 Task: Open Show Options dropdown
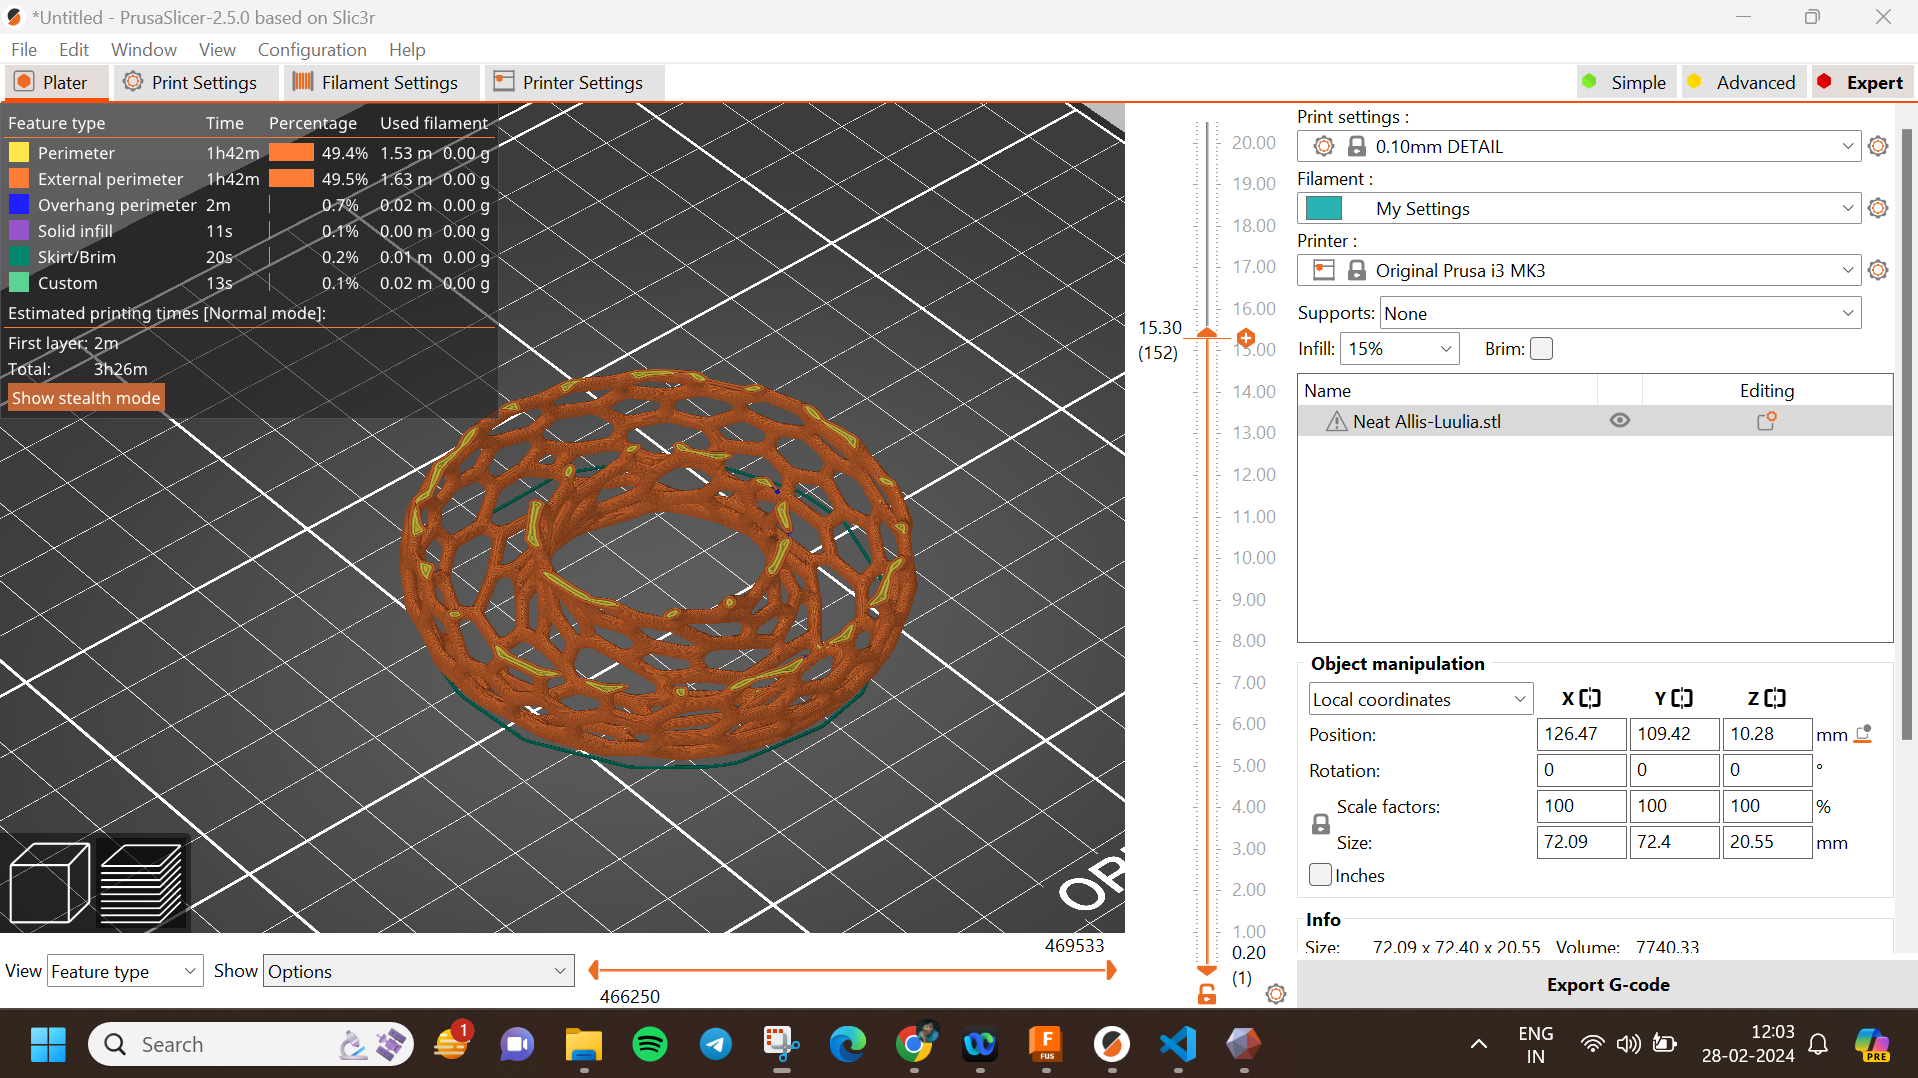418,971
